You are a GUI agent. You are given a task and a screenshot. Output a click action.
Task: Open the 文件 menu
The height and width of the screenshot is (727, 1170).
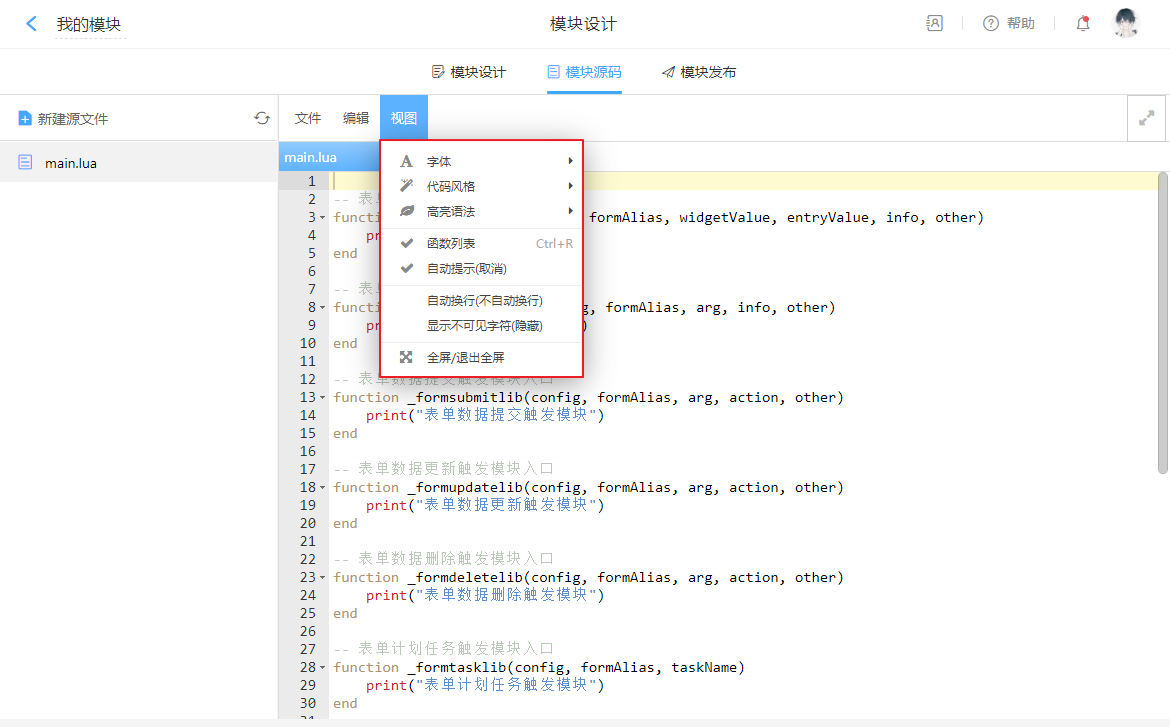coord(308,118)
